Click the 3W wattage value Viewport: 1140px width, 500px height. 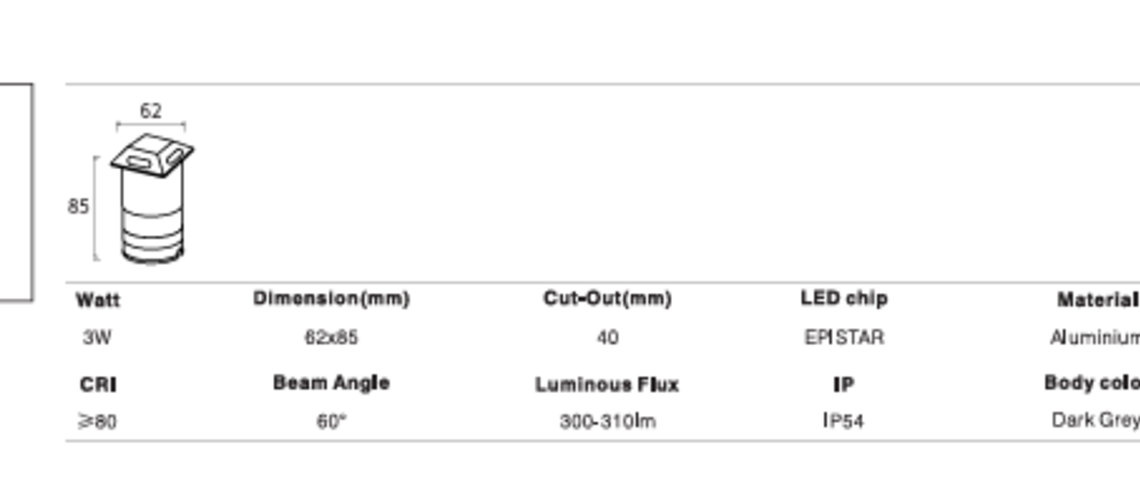97,338
